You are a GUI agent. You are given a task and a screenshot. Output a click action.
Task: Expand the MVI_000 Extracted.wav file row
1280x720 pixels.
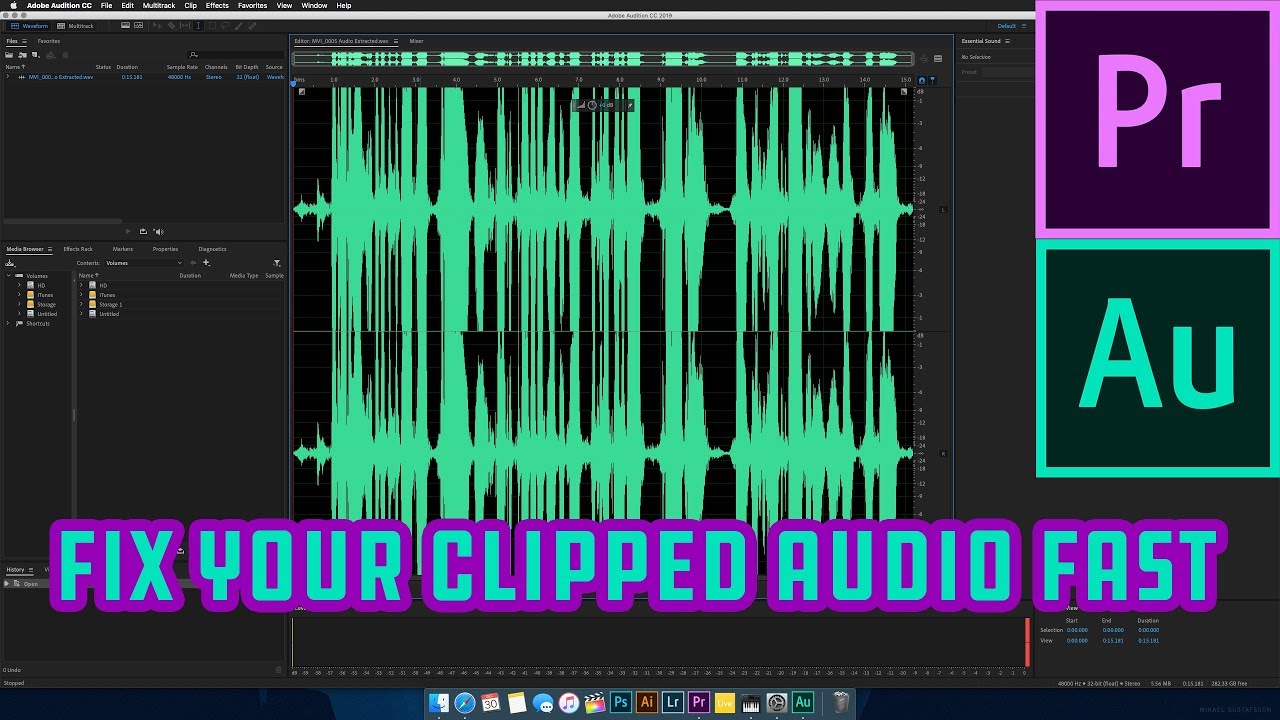coord(8,77)
